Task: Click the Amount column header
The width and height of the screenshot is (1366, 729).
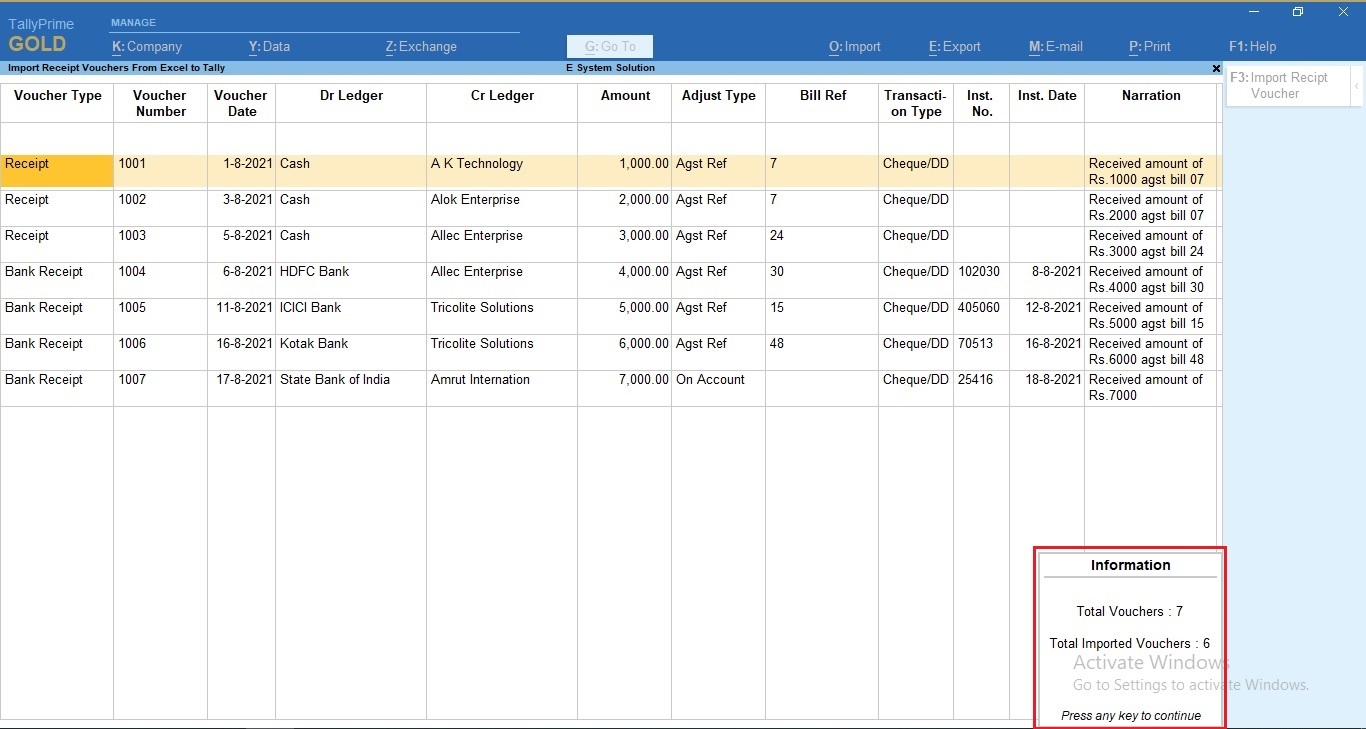Action: click(x=625, y=95)
